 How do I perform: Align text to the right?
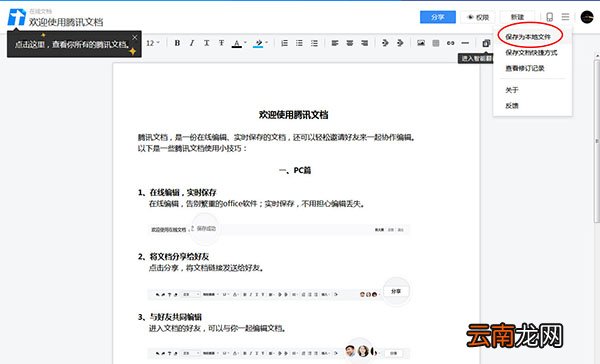(x=365, y=43)
